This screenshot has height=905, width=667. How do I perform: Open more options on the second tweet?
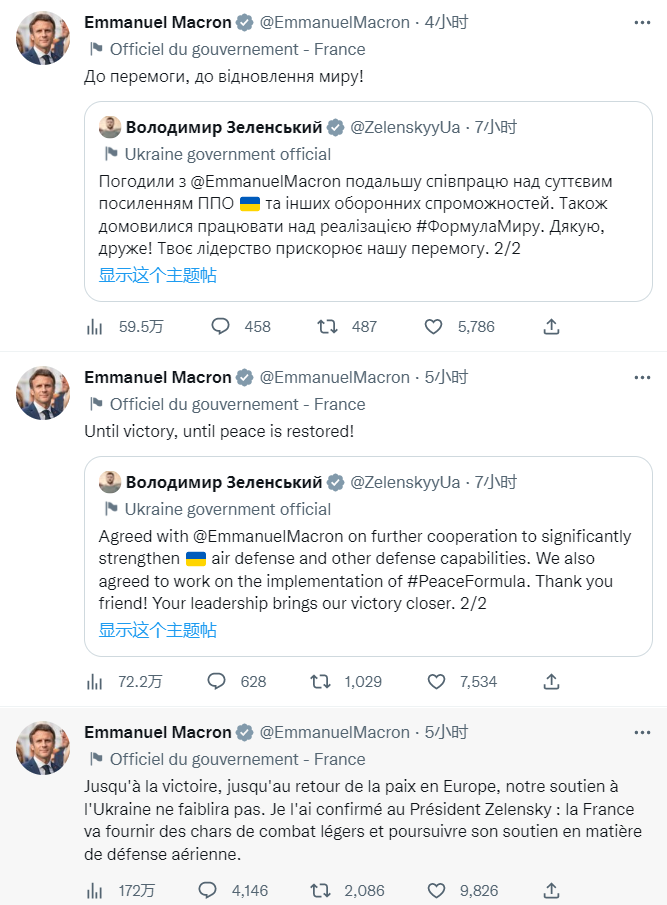click(x=643, y=377)
